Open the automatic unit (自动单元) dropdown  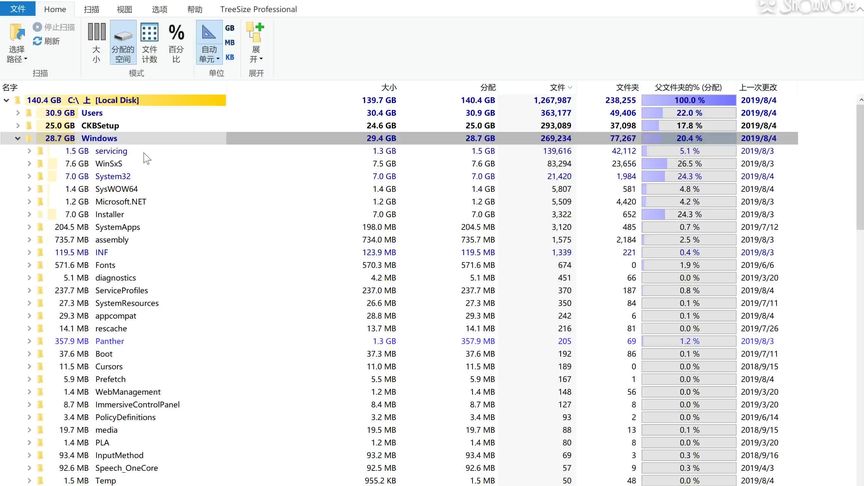pos(209,54)
